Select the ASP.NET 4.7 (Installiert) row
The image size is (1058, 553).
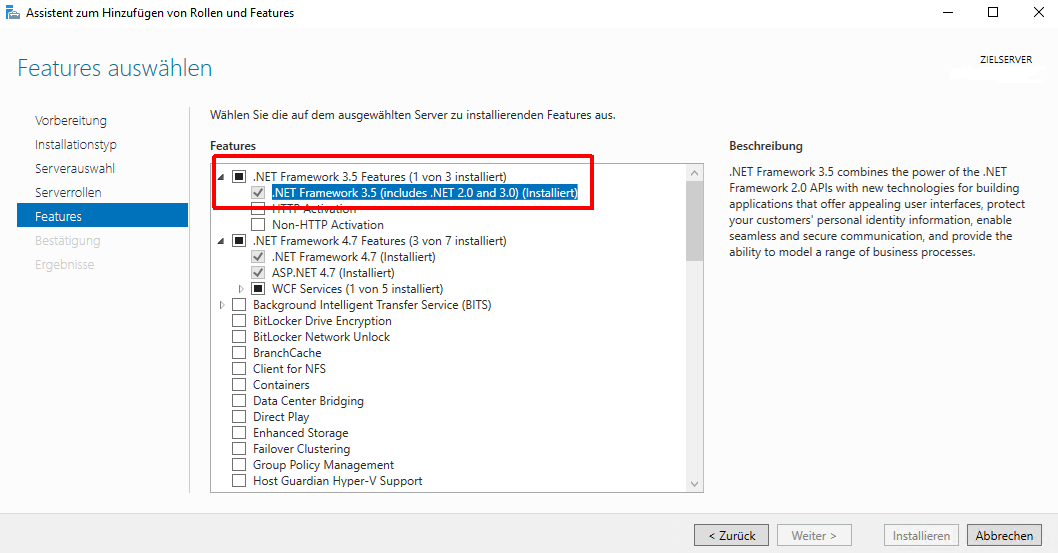point(333,273)
